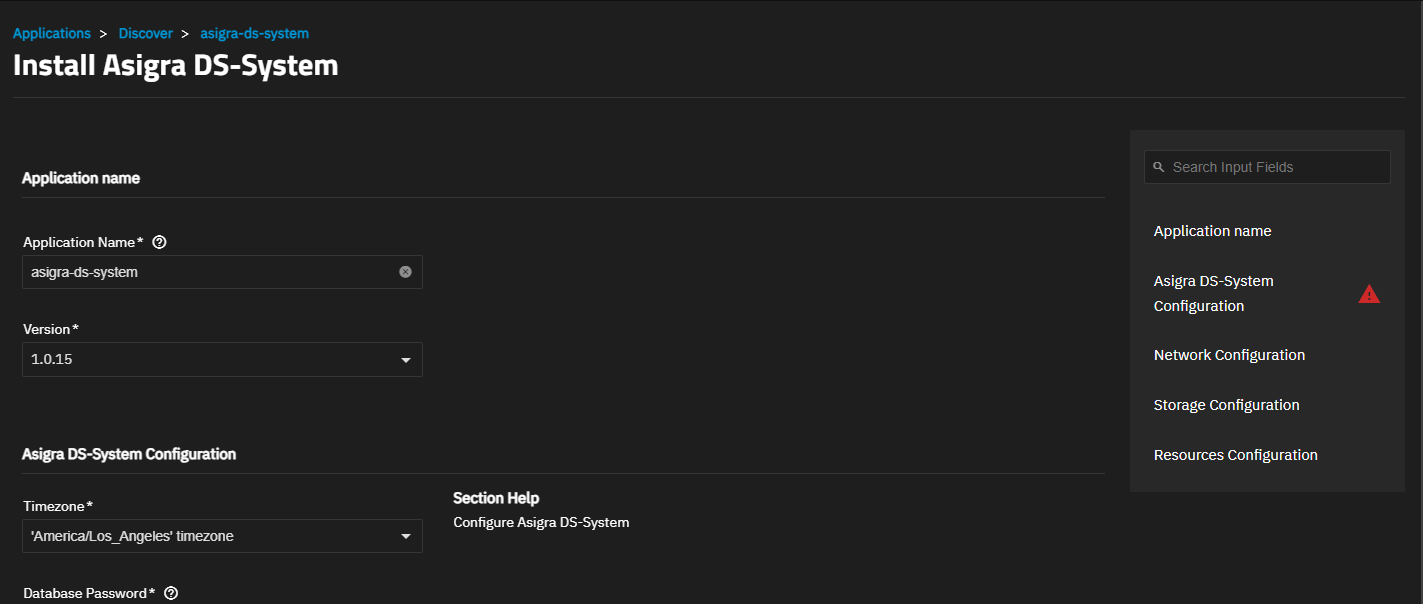Go to Applications breadcrumb link
Screen dimensions: 1423x604
pyautogui.click(x=52, y=34)
